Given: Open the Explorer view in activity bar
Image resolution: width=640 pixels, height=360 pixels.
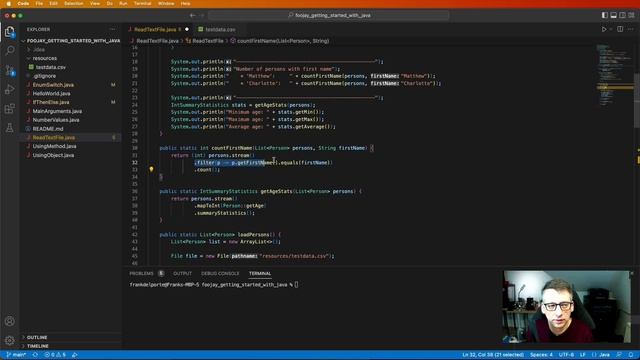Looking at the screenshot, I should 9,31.
